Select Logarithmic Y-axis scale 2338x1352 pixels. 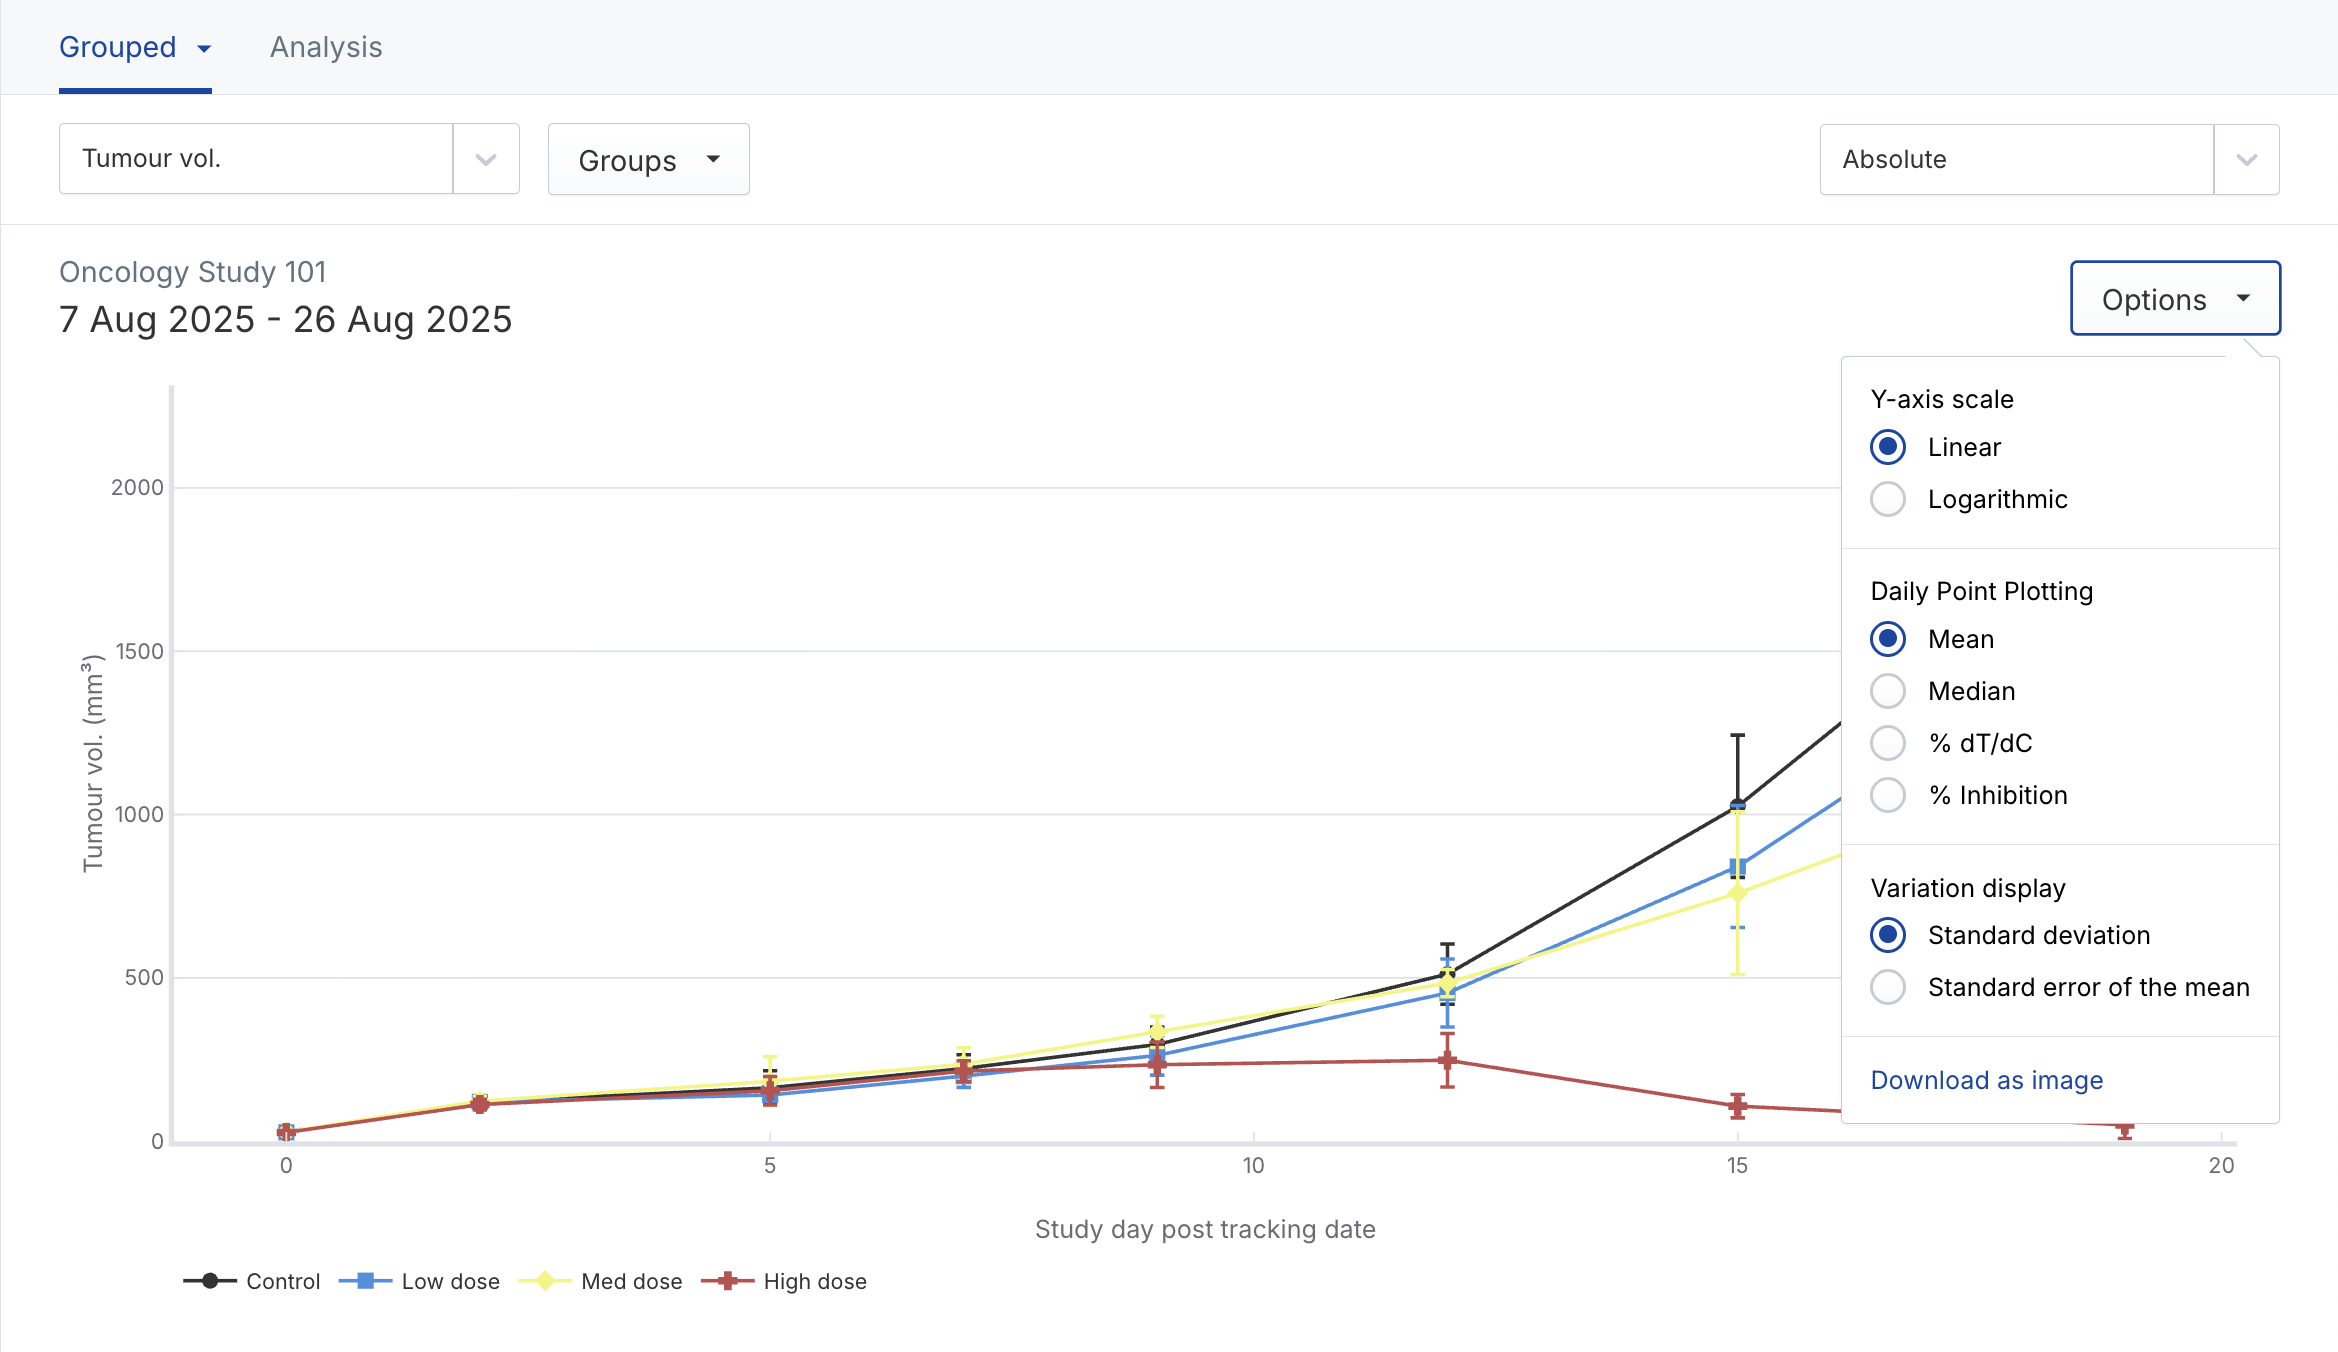click(x=1888, y=499)
